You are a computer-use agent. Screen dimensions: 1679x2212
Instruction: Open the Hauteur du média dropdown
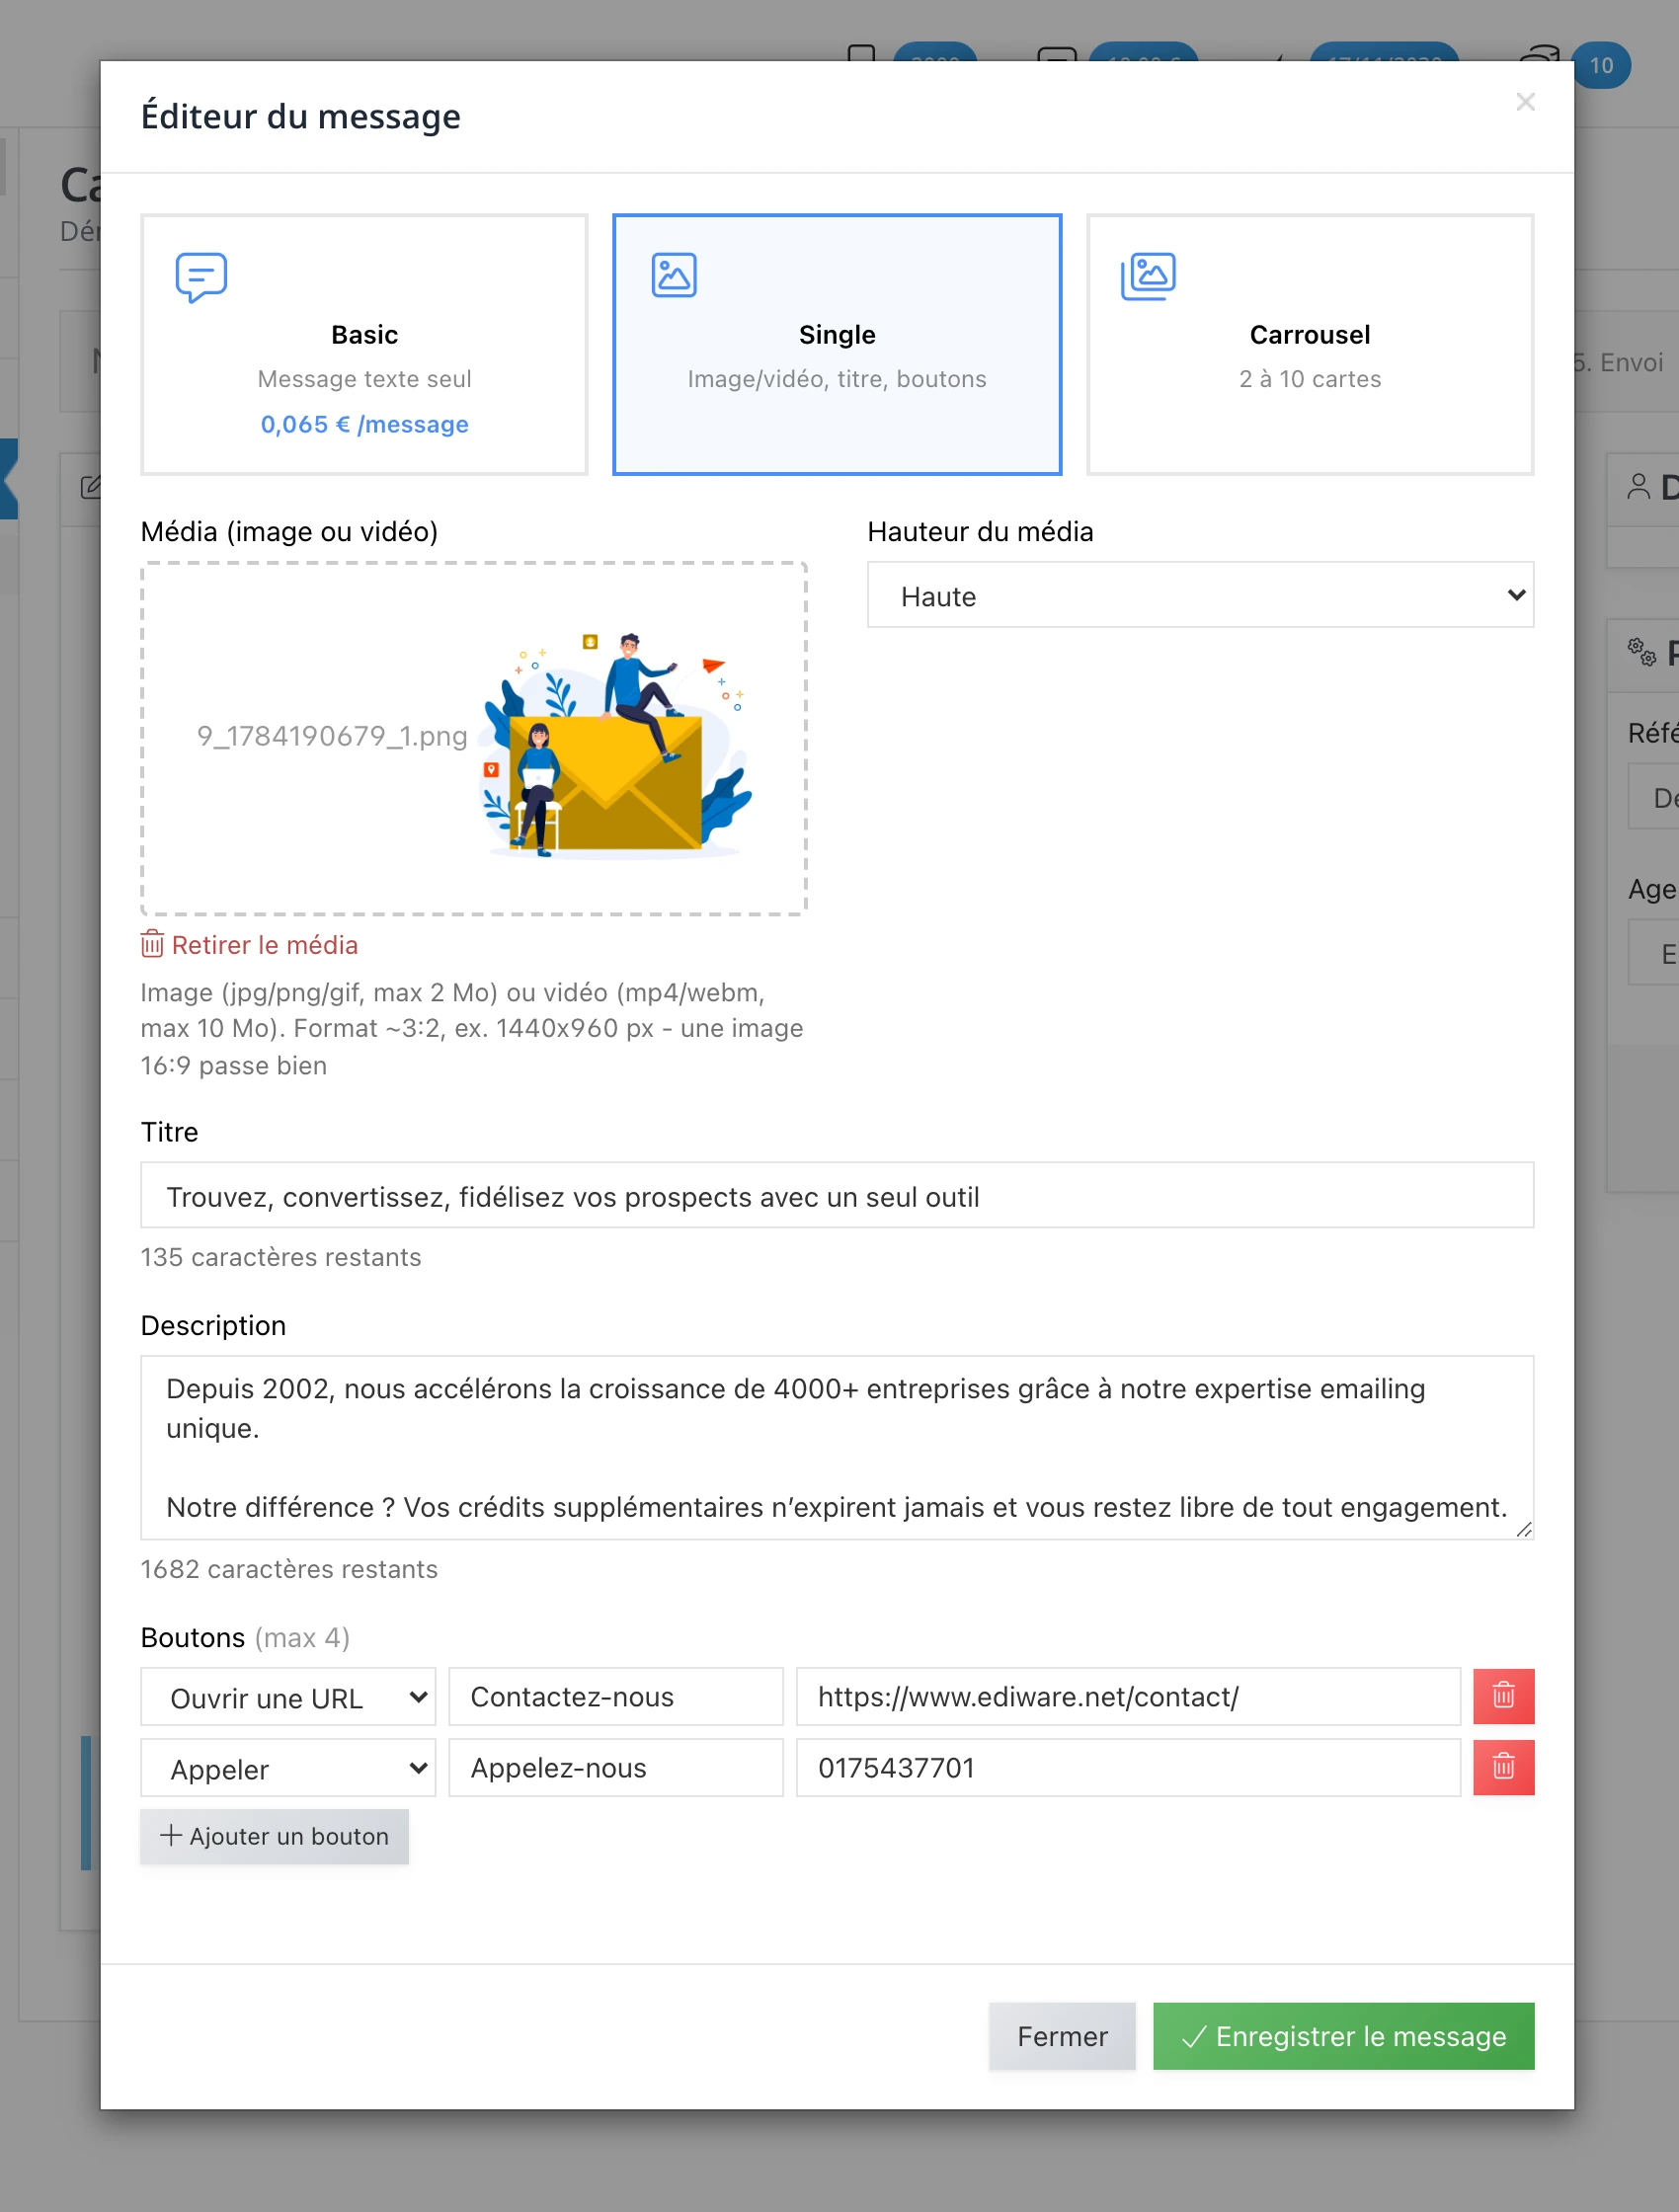1200,595
